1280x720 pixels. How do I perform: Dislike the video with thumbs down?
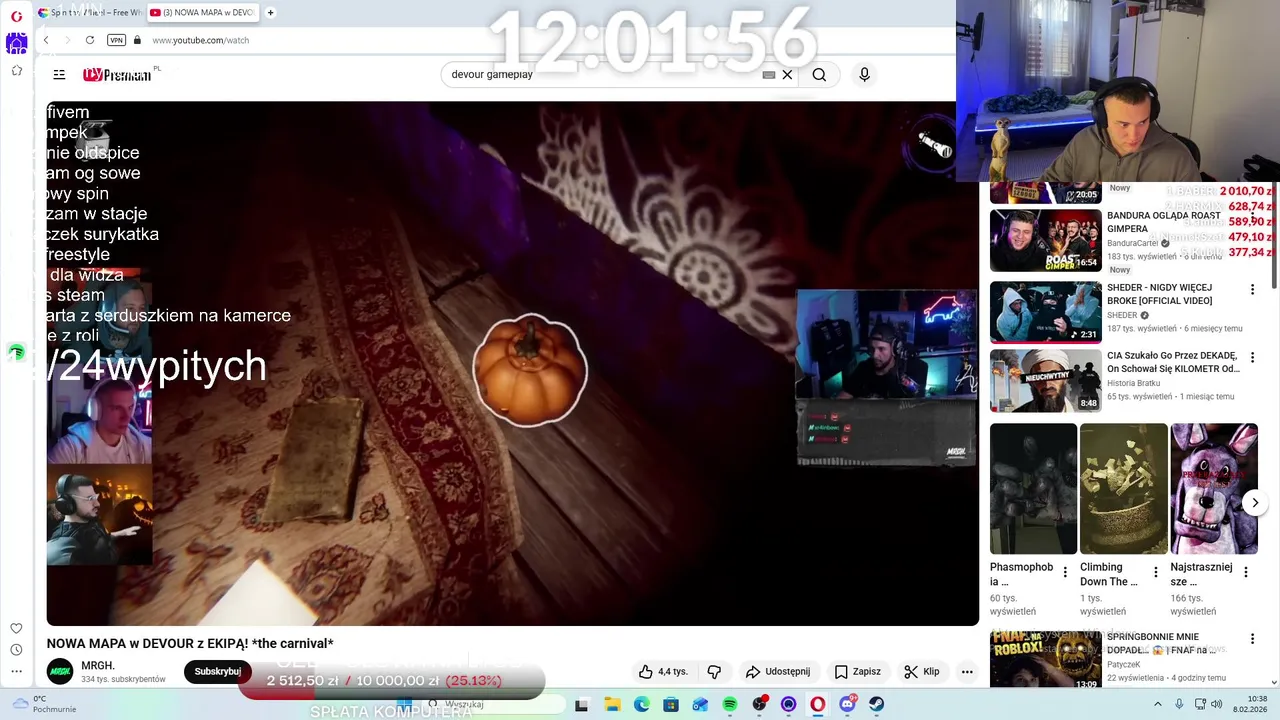(714, 672)
